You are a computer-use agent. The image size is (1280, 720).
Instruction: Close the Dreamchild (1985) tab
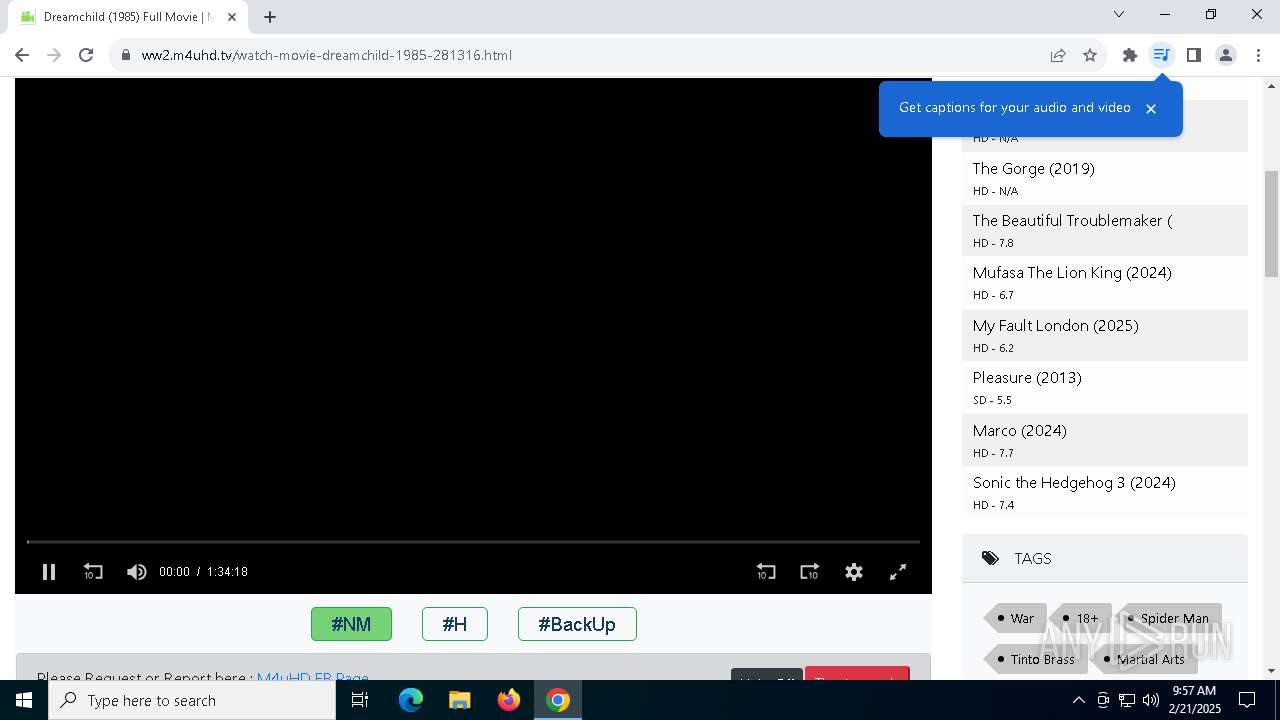pos(232,17)
